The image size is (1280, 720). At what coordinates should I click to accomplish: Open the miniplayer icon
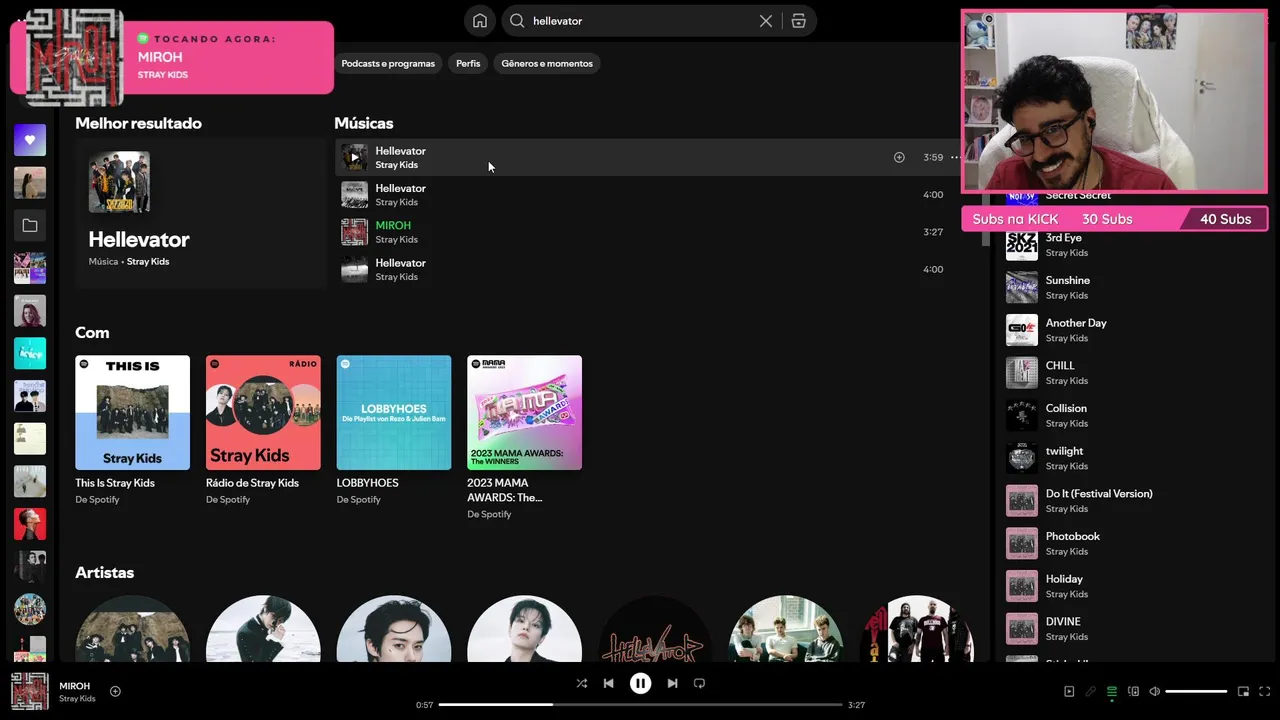(1243, 691)
